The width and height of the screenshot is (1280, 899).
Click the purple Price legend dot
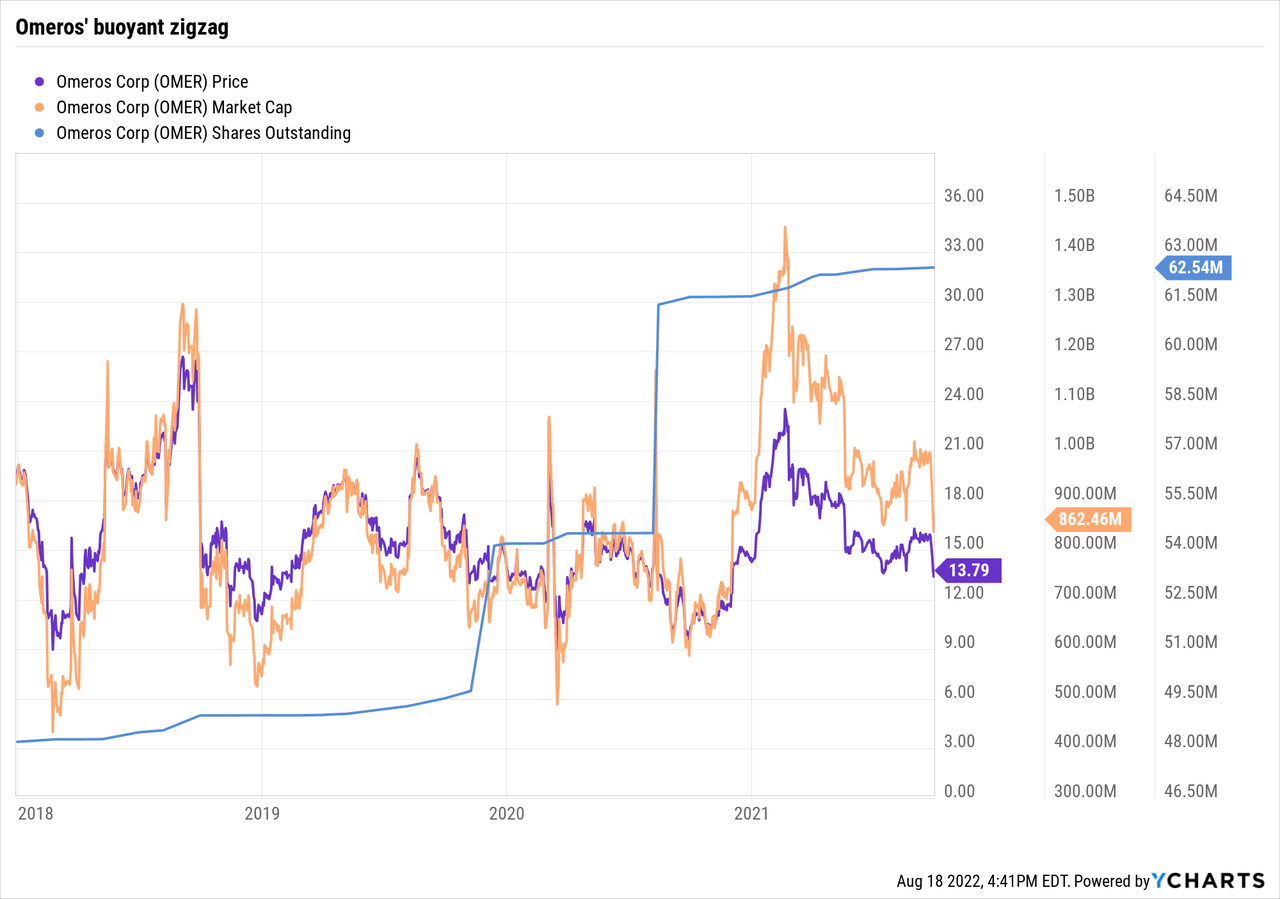[x=40, y=82]
